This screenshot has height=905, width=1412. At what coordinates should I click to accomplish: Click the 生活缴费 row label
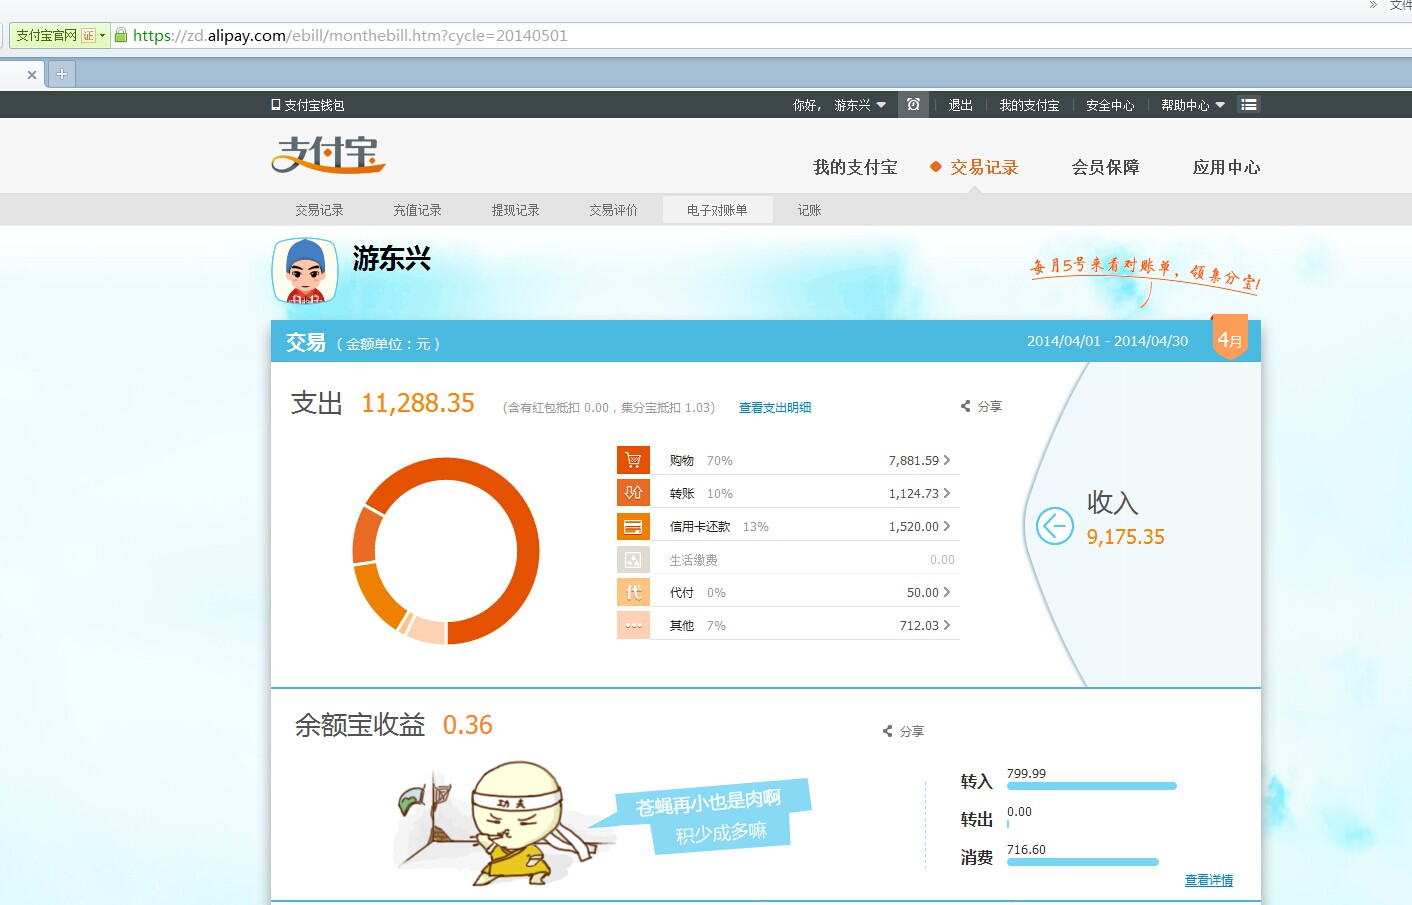pyautogui.click(x=693, y=560)
